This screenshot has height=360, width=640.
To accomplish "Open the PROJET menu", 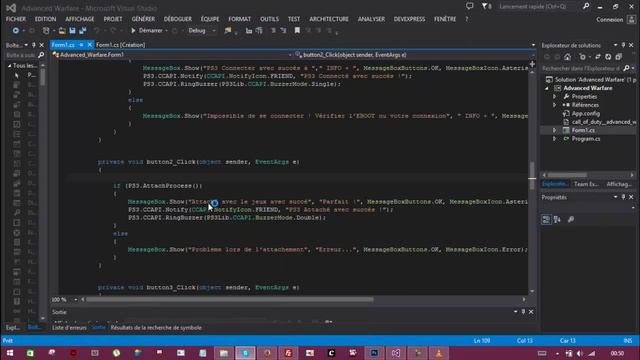I will pyautogui.click(x=113, y=19).
